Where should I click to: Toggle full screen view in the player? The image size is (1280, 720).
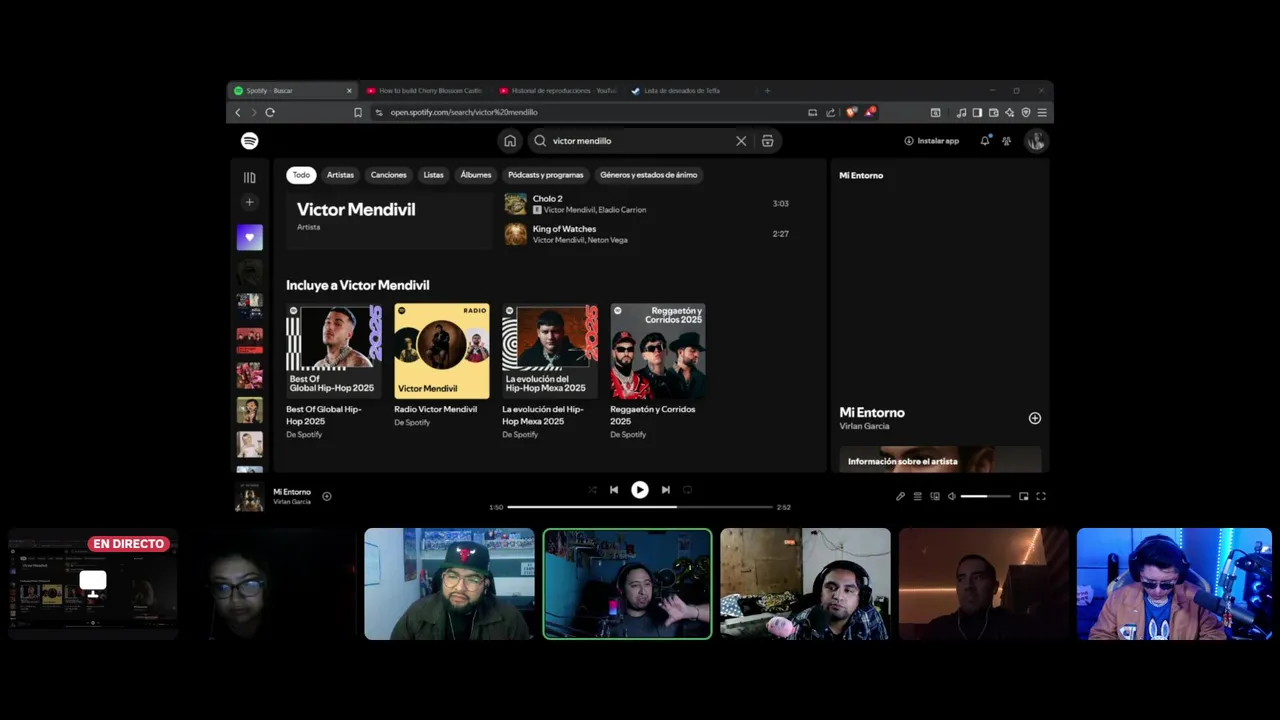coord(1041,496)
